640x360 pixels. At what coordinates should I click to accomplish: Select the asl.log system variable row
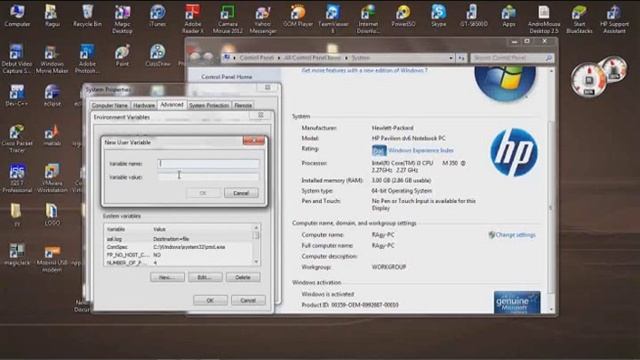click(178, 239)
